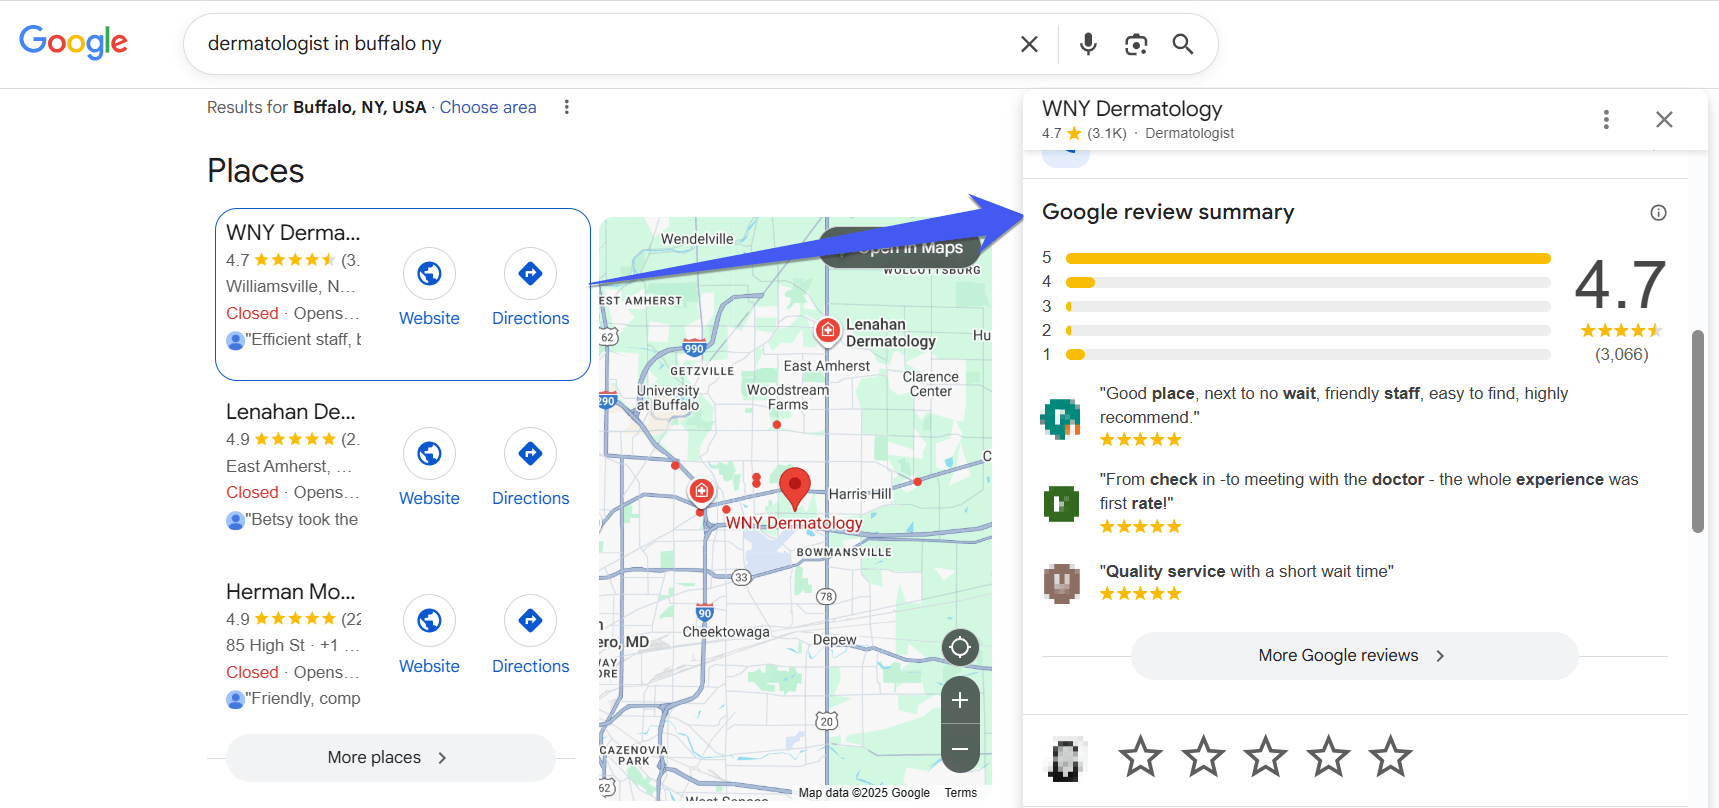Screen dimensions: 1719x808
Task: Select WNY Derma... place title
Action: (x=293, y=232)
